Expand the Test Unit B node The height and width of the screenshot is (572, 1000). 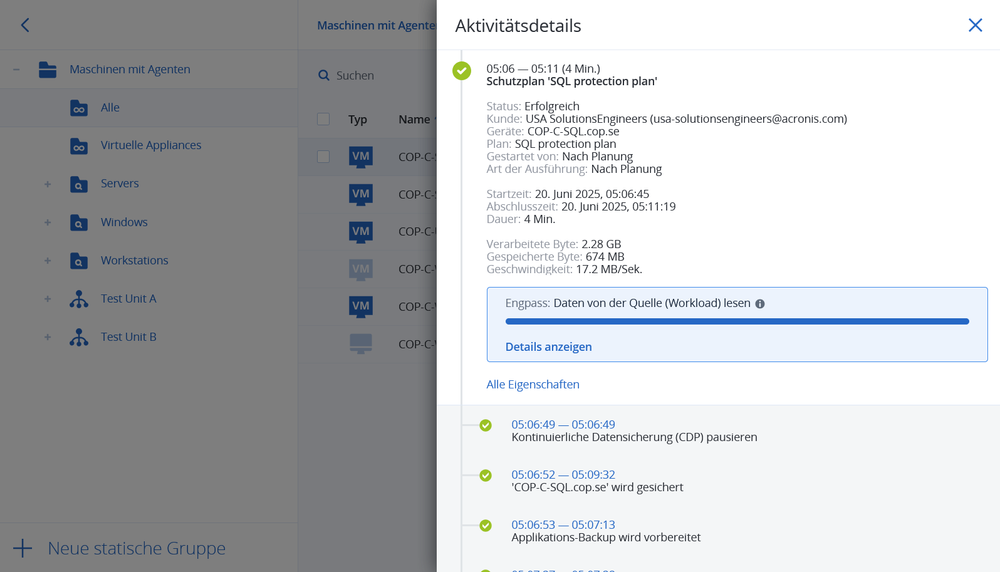pyautogui.click(x=47, y=337)
